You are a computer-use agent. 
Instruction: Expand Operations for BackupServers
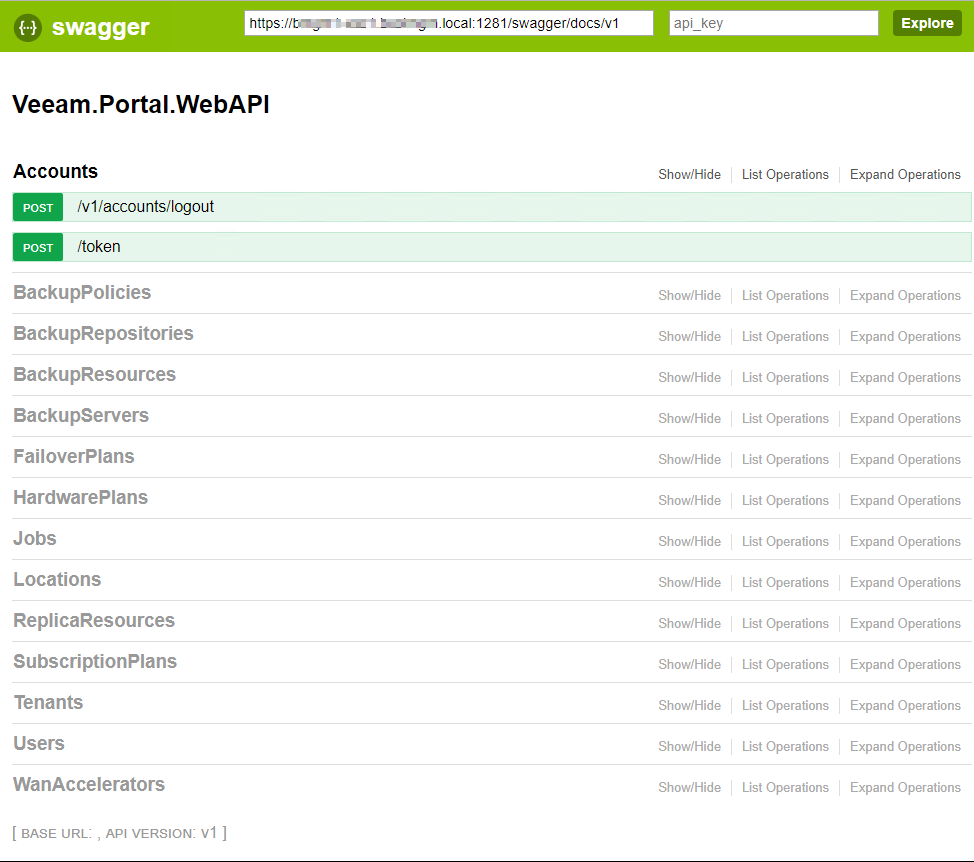[905, 419]
